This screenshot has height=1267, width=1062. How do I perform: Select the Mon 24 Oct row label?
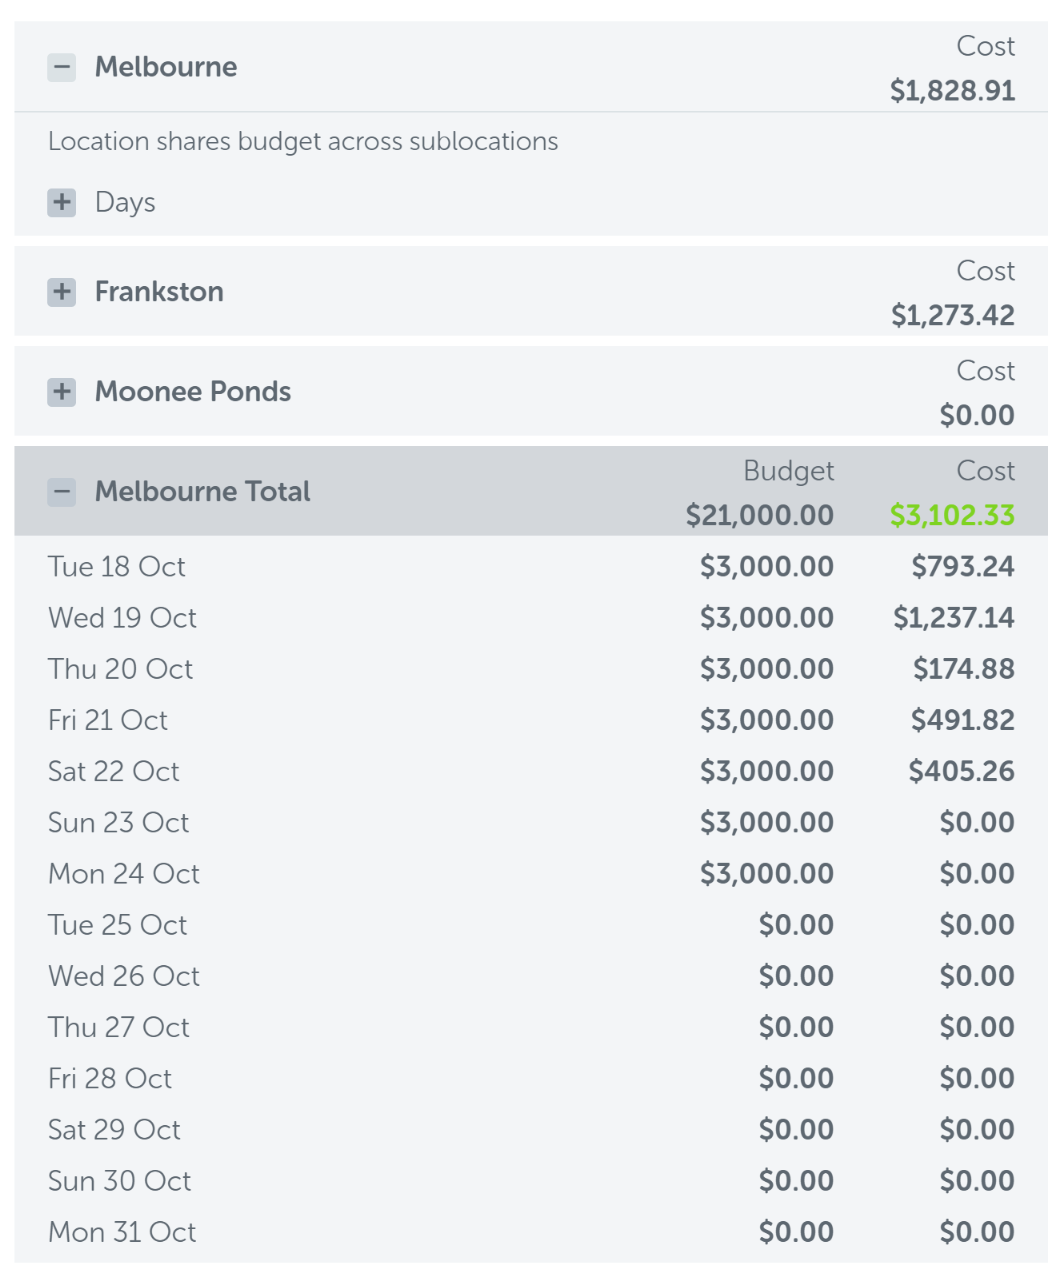tap(124, 874)
